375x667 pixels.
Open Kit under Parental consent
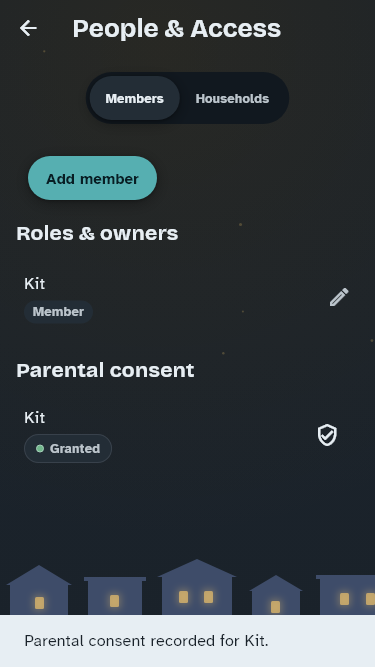pyautogui.click(x=34, y=418)
